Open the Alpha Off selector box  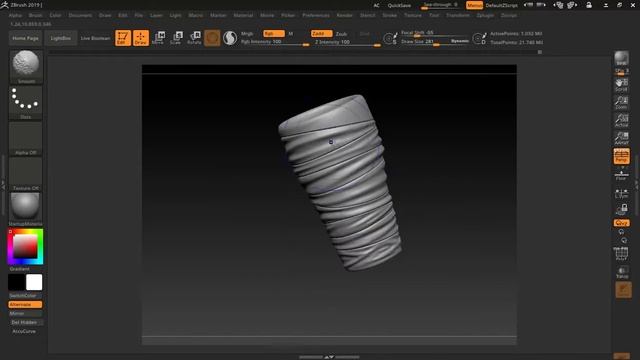26,138
